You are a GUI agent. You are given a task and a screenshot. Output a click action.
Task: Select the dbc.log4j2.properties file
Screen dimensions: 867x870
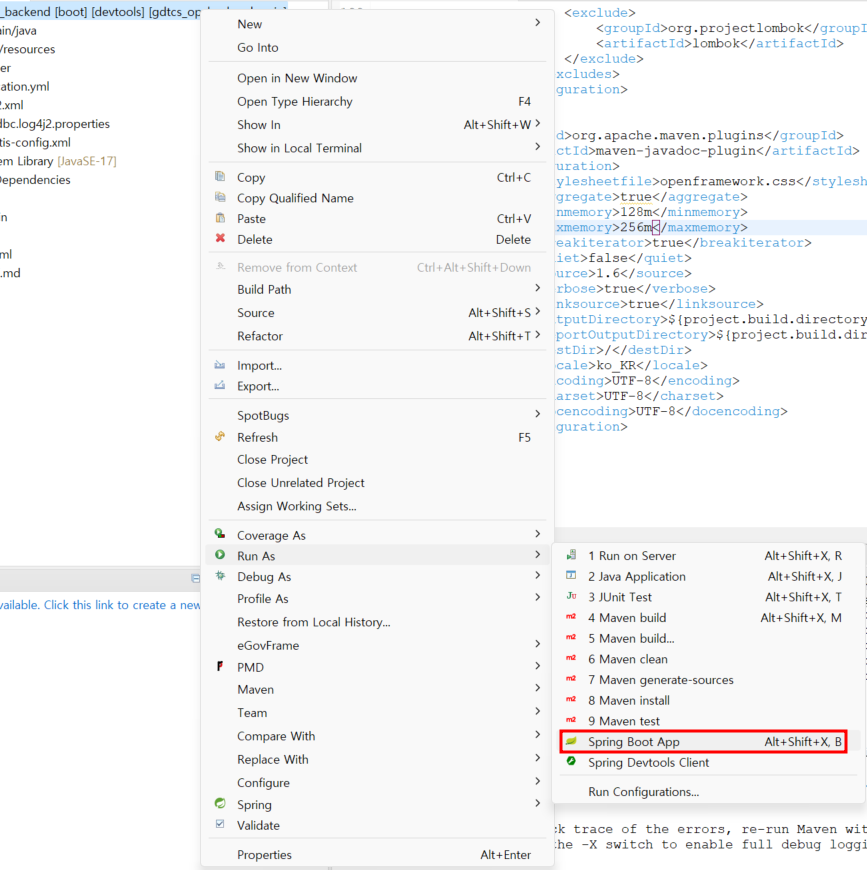point(55,124)
